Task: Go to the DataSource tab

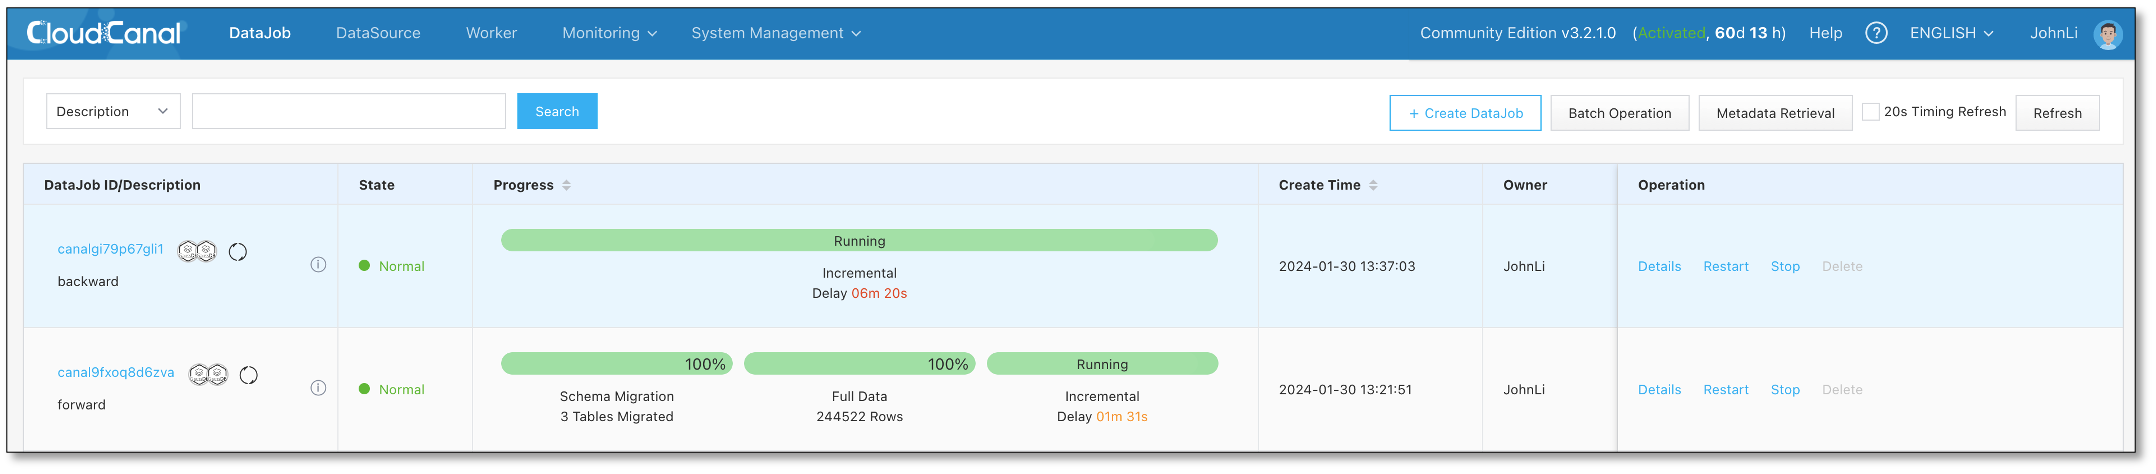Action: (x=378, y=33)
